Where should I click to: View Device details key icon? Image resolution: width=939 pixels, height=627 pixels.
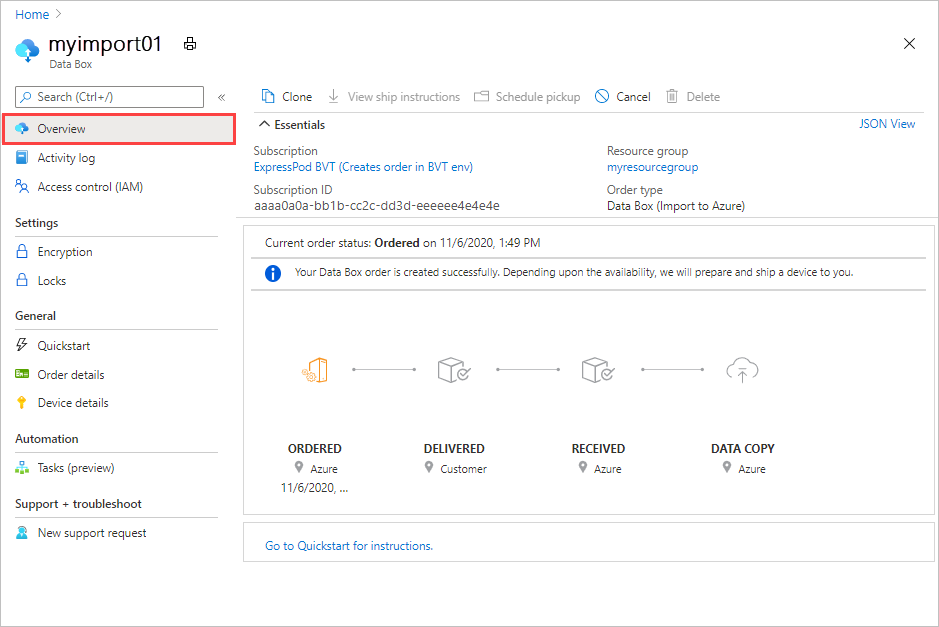[22, 402]
